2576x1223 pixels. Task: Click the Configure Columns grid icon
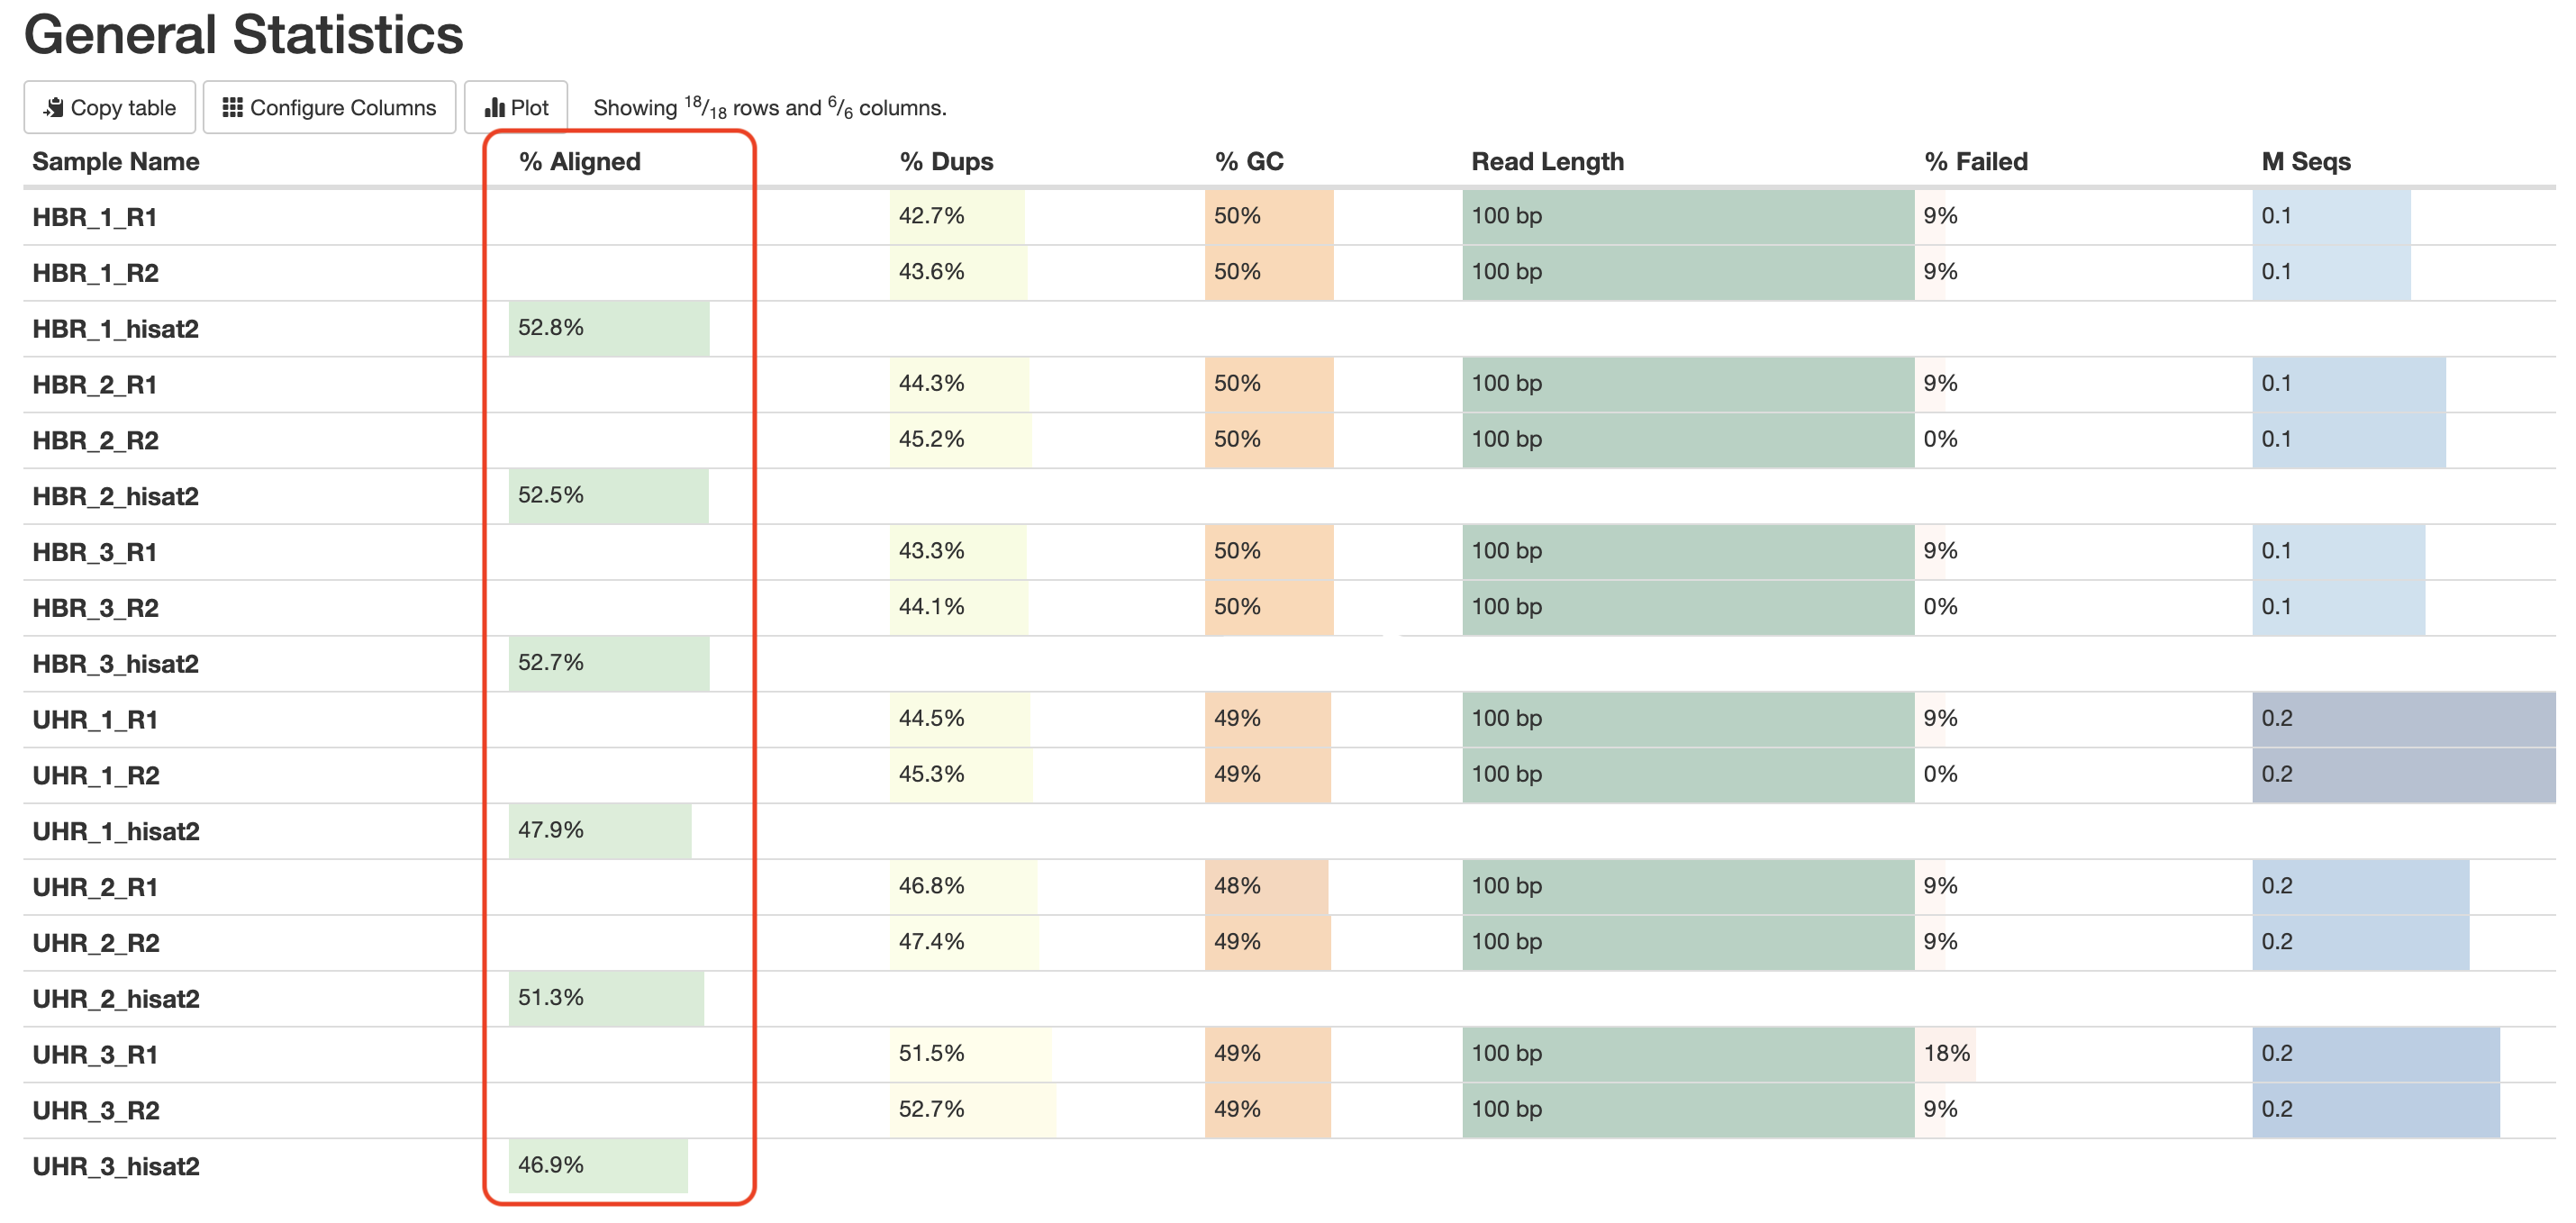coord(232,107)
